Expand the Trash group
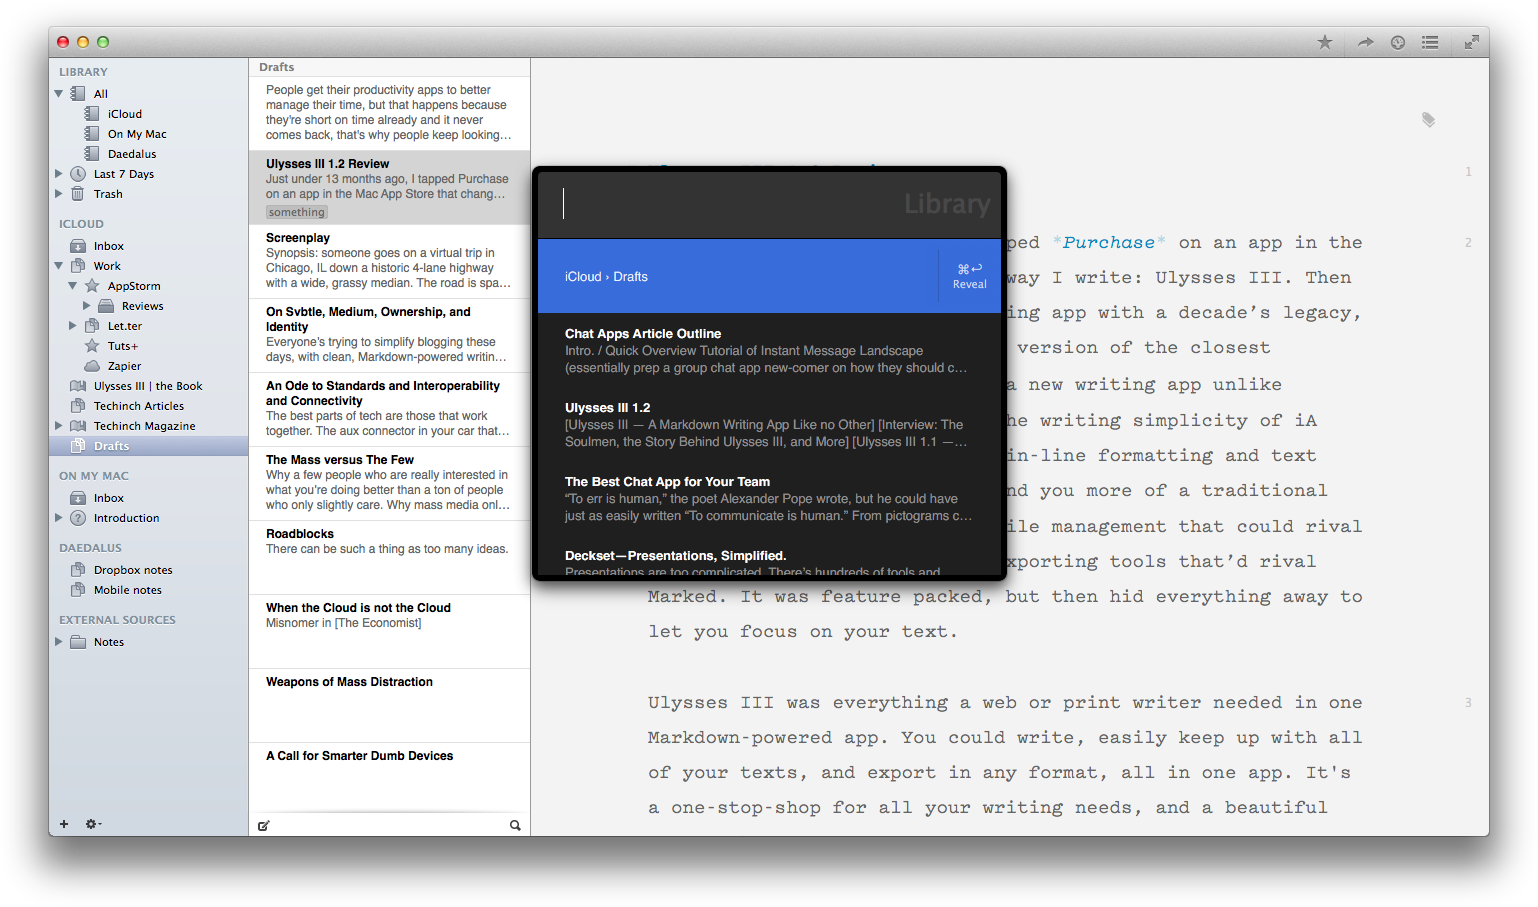The image size is (1538, 907). 59,194
